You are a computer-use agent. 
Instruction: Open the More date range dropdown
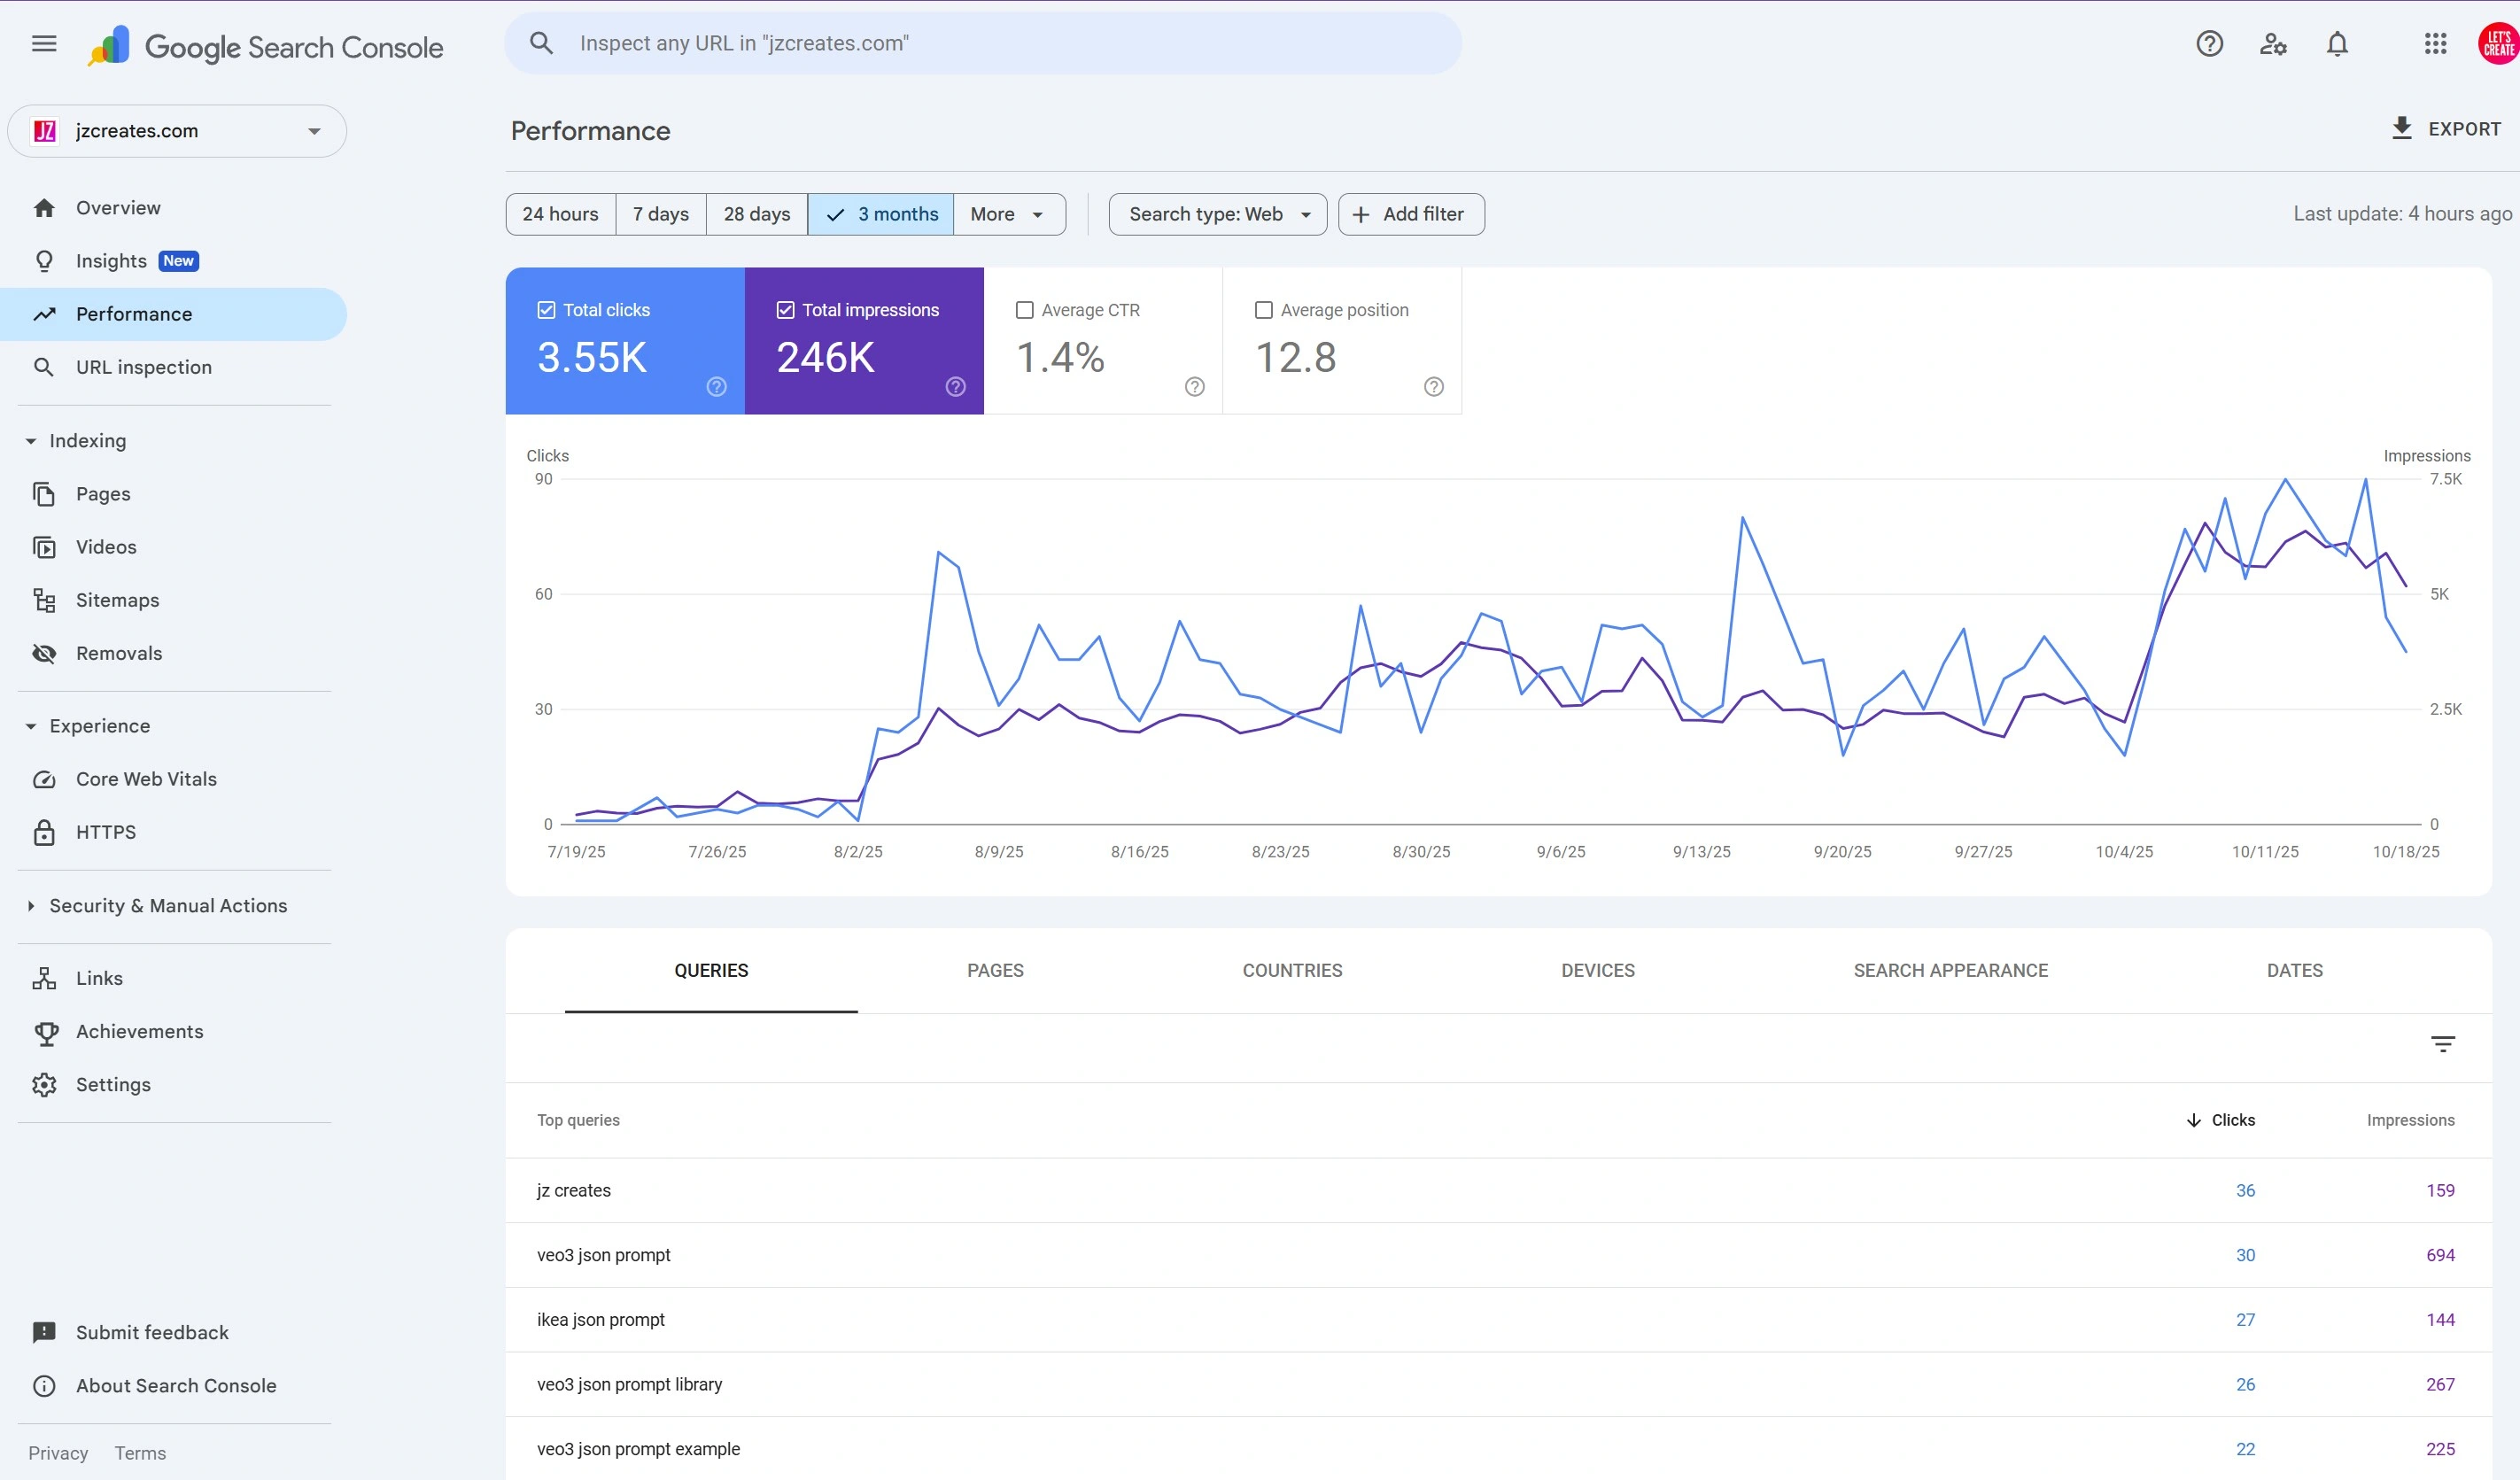1008,214
